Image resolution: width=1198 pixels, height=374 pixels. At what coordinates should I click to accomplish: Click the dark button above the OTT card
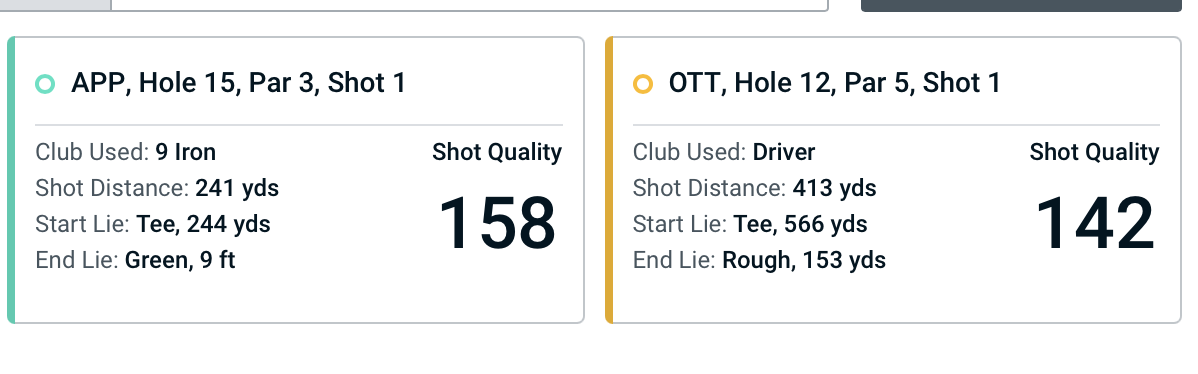pos(1022,5)
